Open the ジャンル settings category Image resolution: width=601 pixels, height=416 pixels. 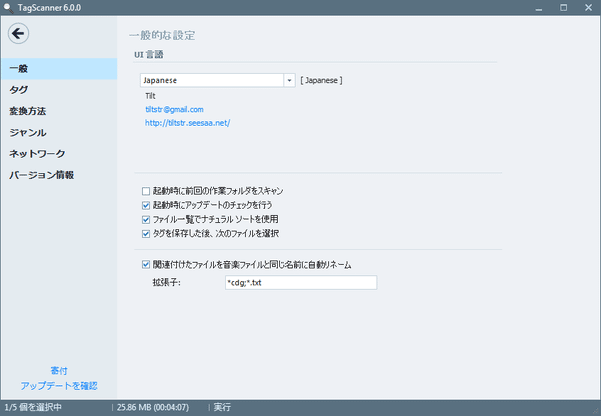click(59, 133)
